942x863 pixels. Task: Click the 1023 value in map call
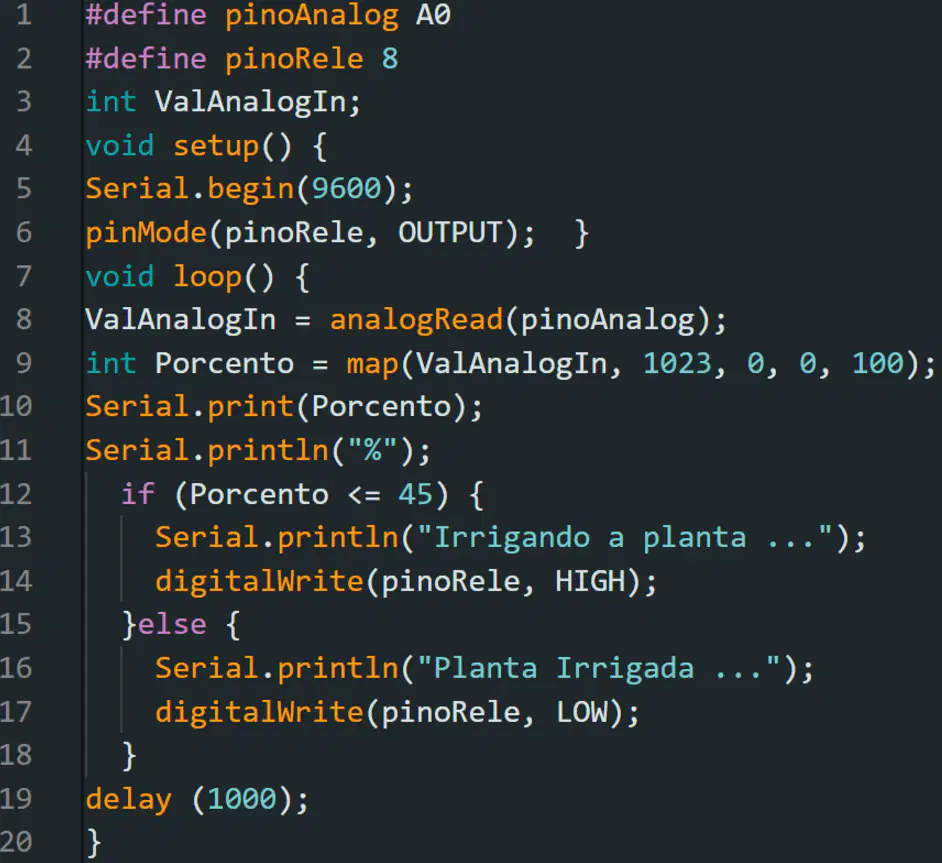pos(677,363)
